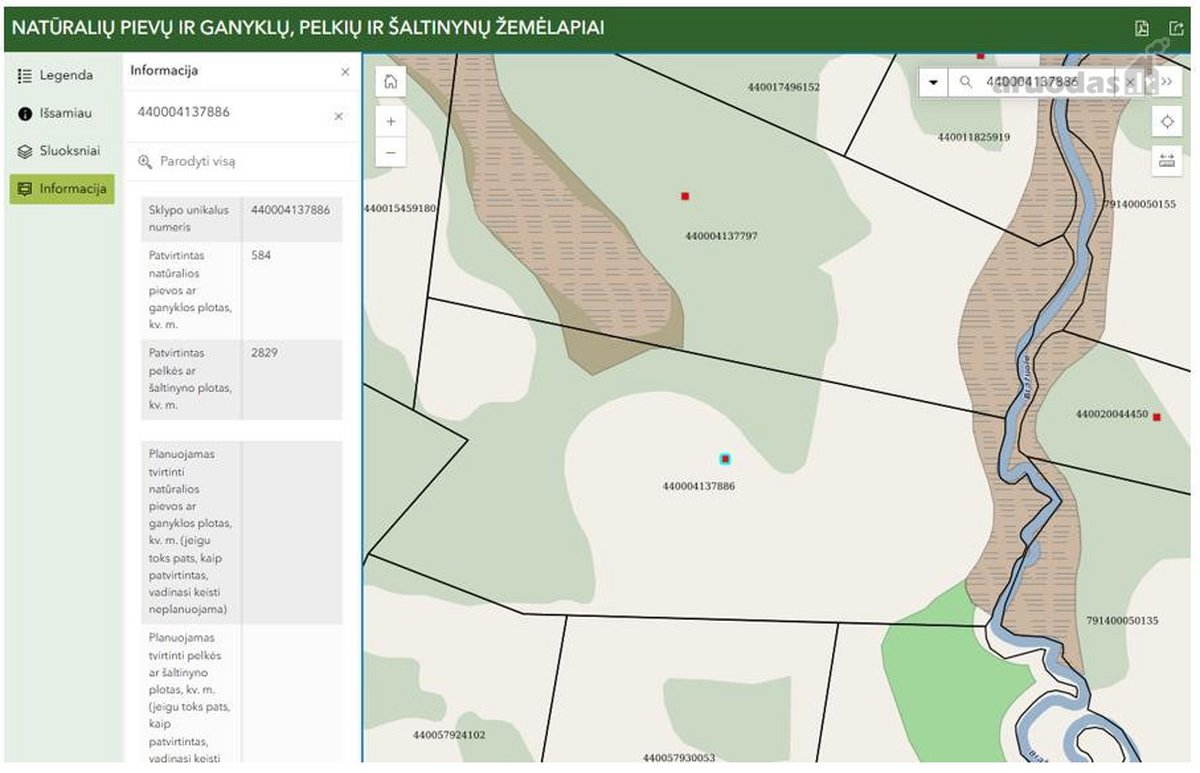Click the confirmed meadow area value 584
This screenshot has width=1200, height=773.
pyautogui.click(x=262, y=255)
